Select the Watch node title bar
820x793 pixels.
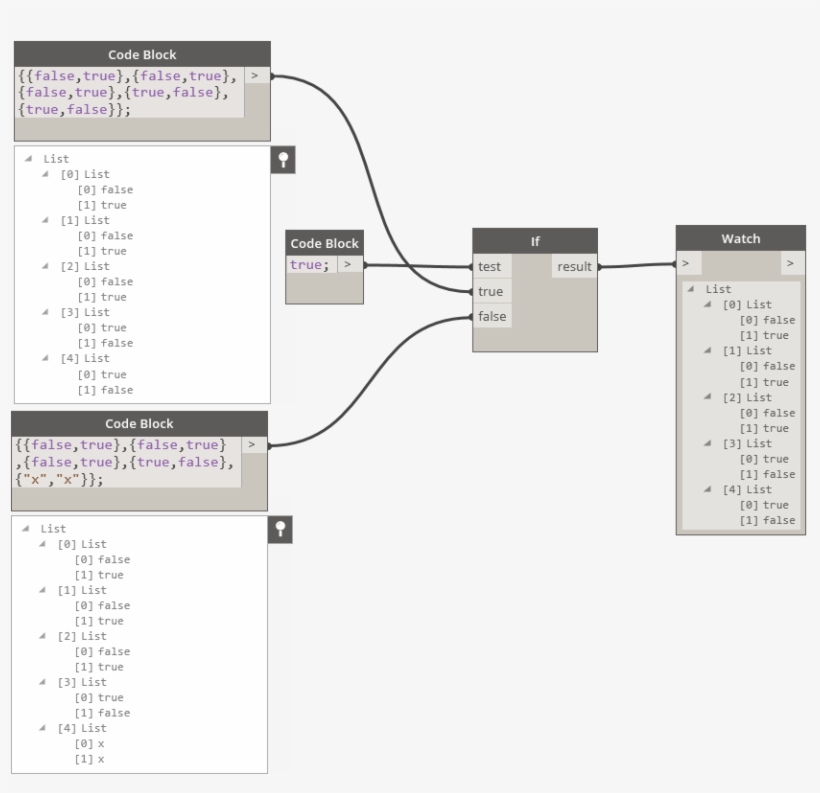pos(740,239)
